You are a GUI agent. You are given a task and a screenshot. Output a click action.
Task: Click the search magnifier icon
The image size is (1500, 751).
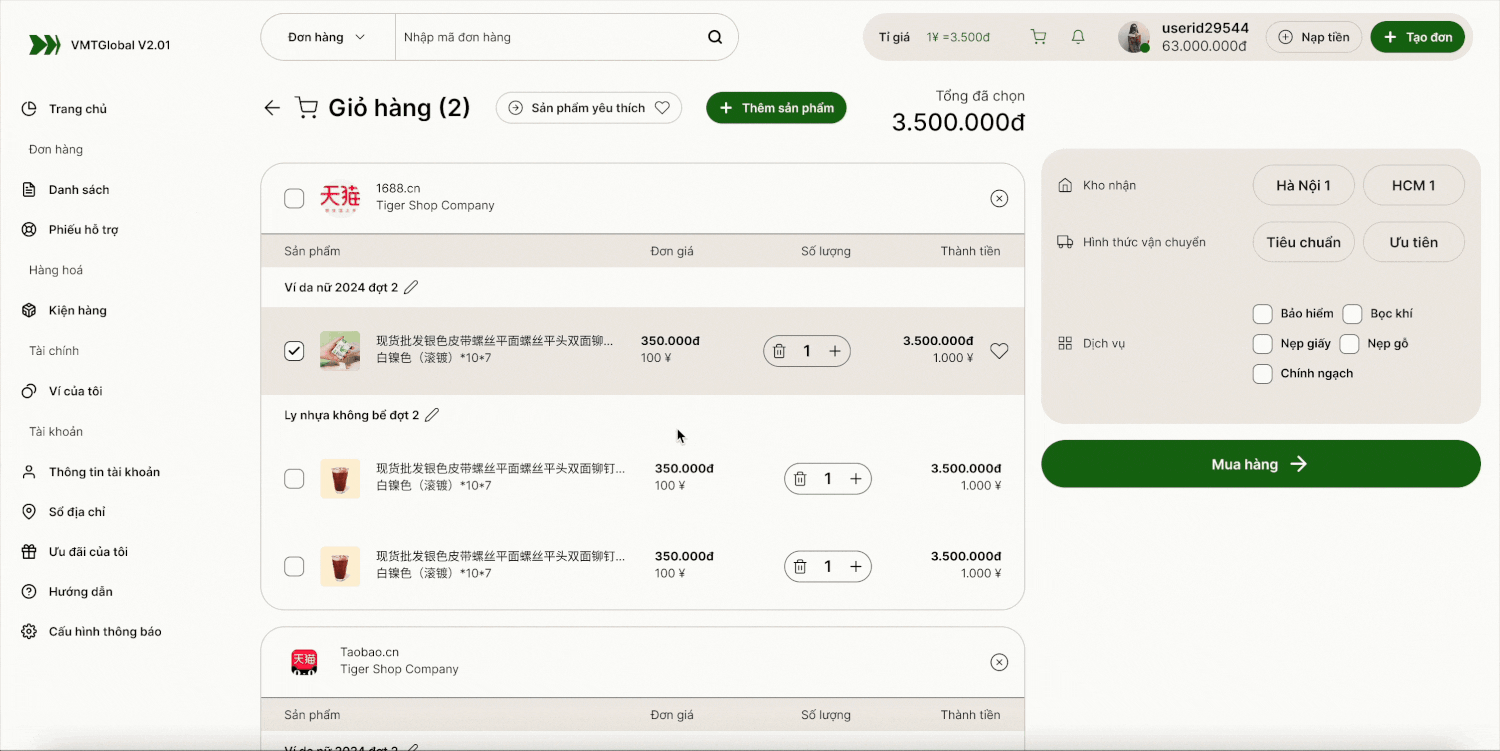click(715, 37)
